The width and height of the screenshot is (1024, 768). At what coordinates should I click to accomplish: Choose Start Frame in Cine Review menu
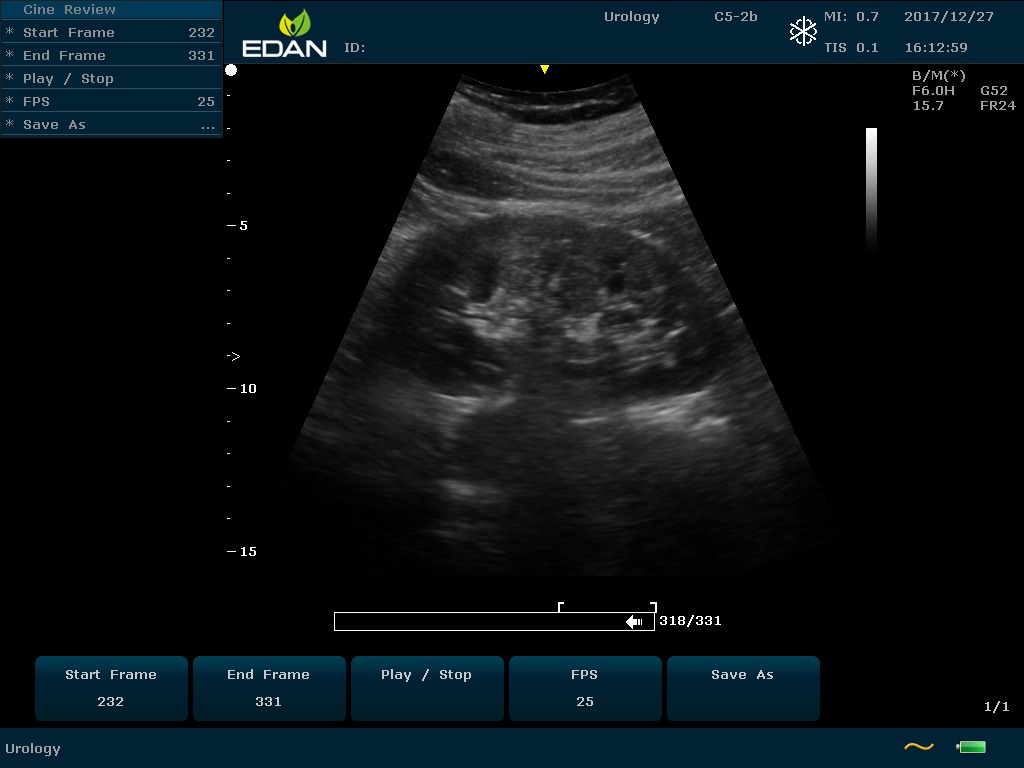(110, 32)
